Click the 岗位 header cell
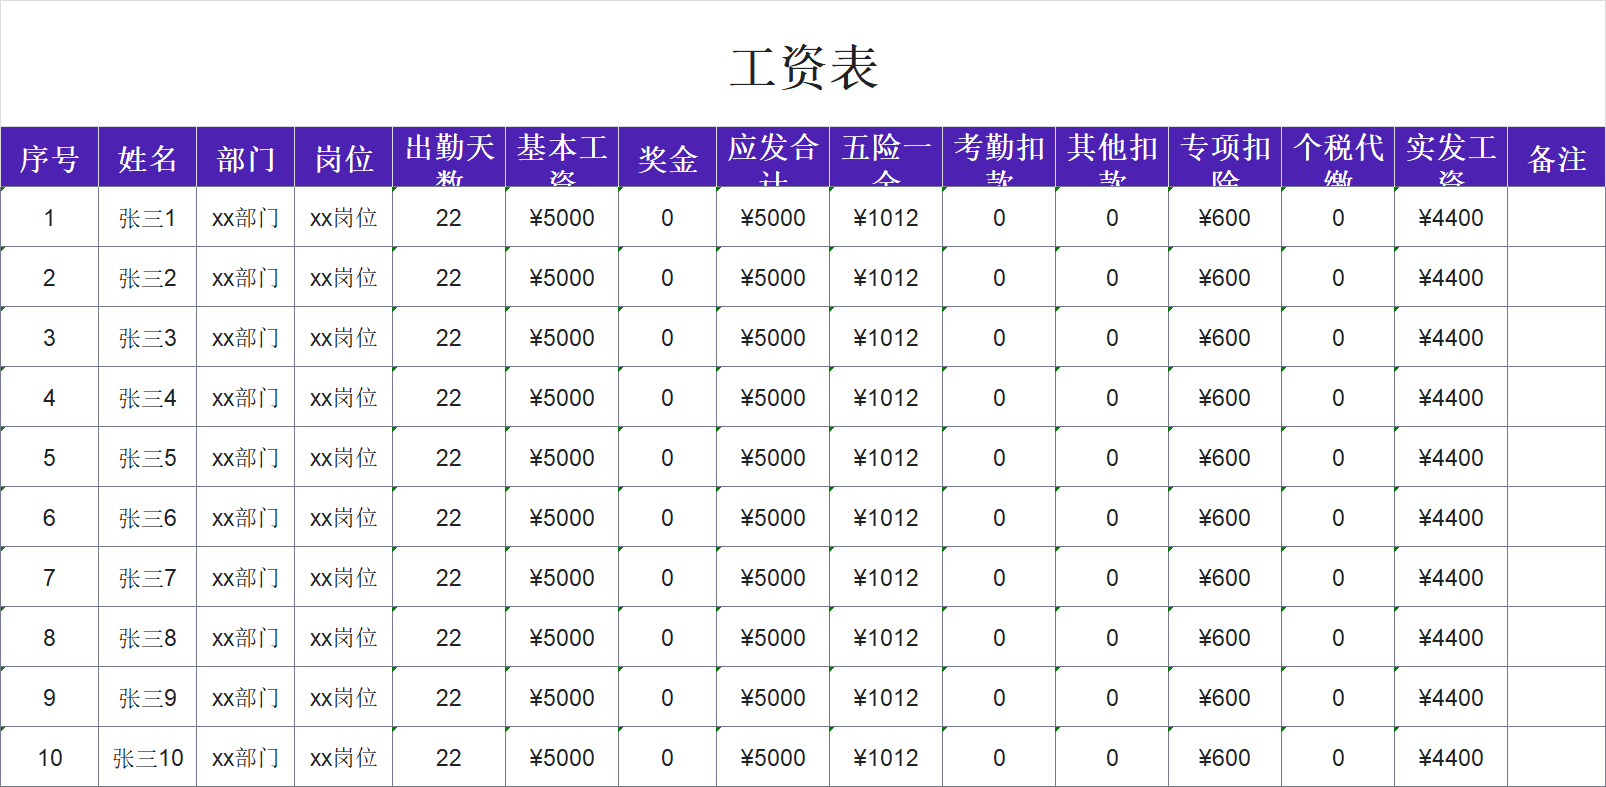 point(343,158)
